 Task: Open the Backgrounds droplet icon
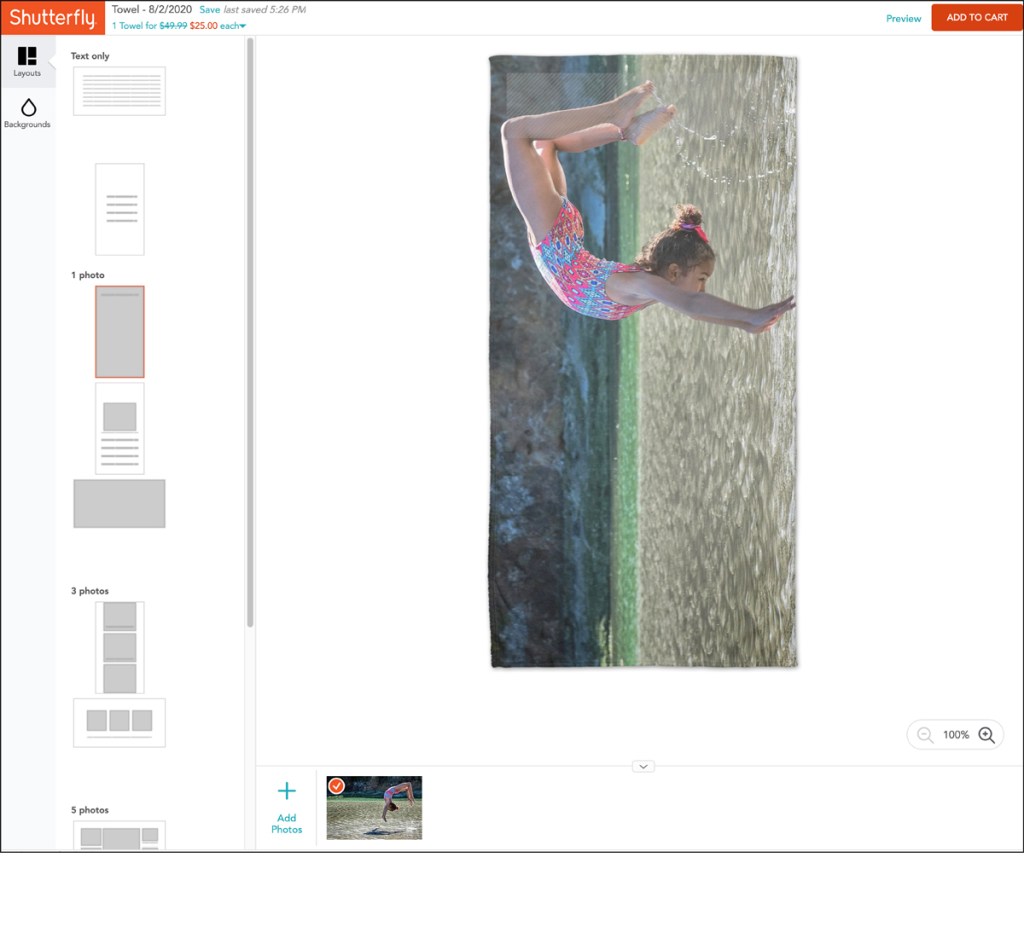pos(27,108)
